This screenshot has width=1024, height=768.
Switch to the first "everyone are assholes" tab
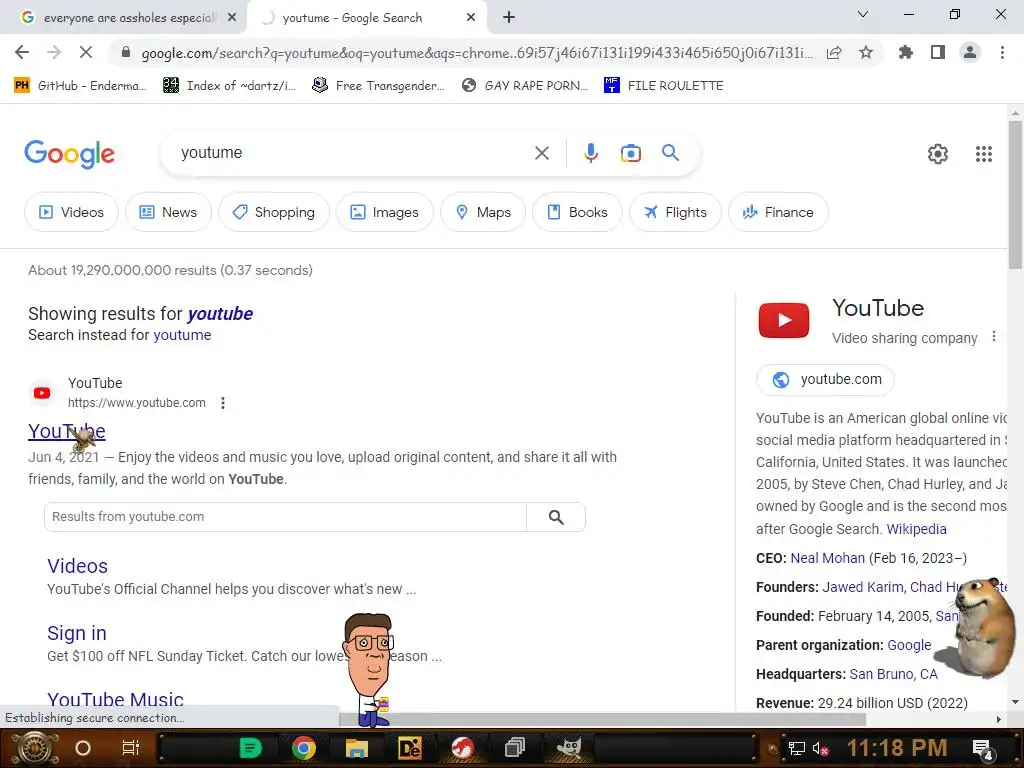[x=124, y=18]
